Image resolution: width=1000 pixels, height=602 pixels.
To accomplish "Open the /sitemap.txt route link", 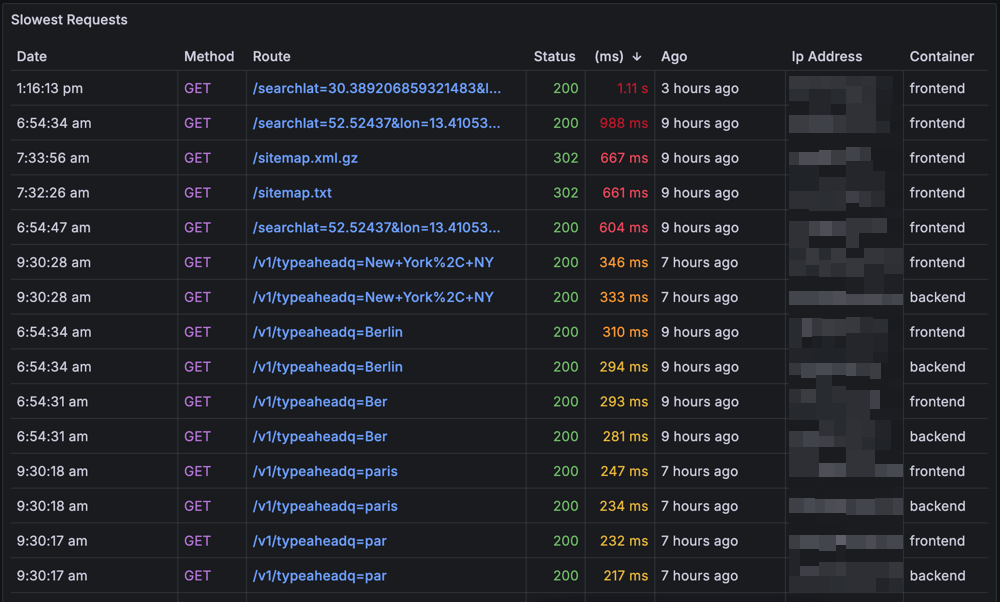I will (292, 193).
